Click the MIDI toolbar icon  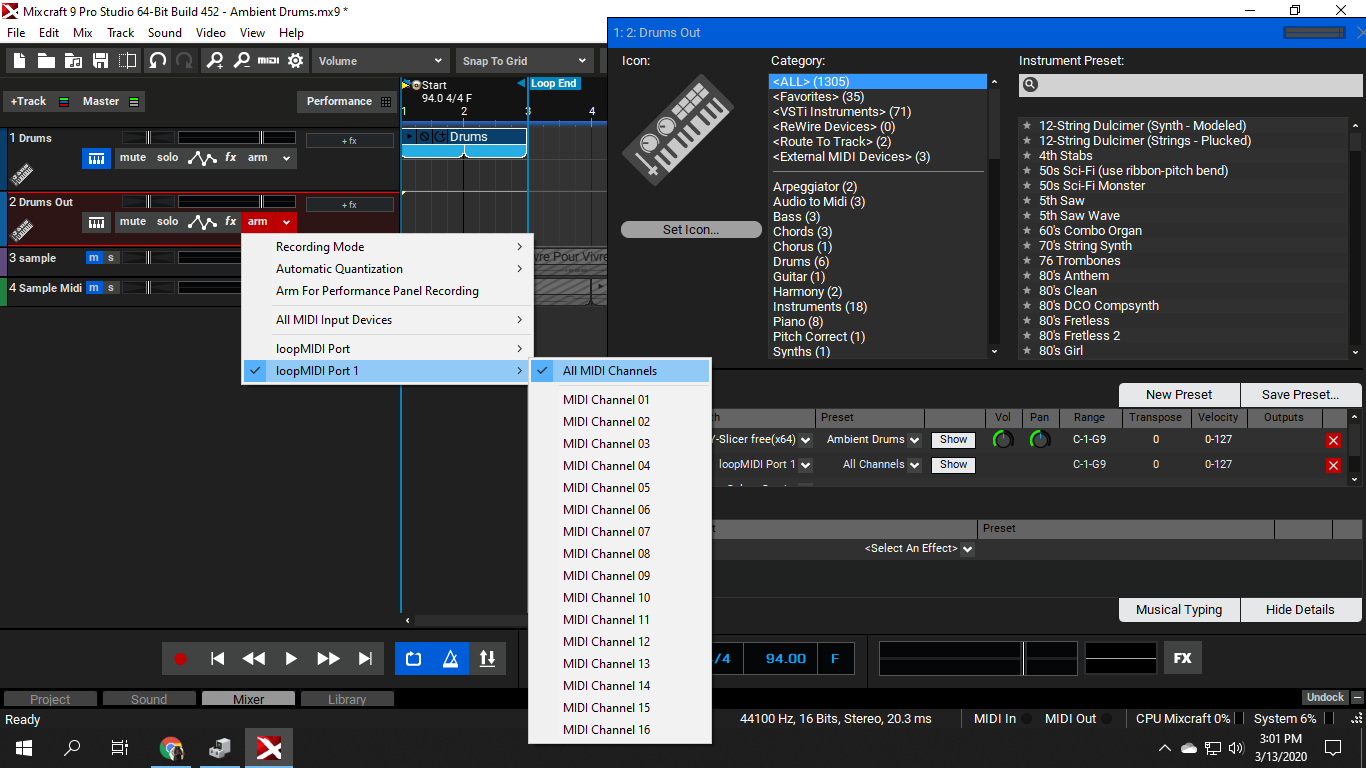click(x=268, y=61)
